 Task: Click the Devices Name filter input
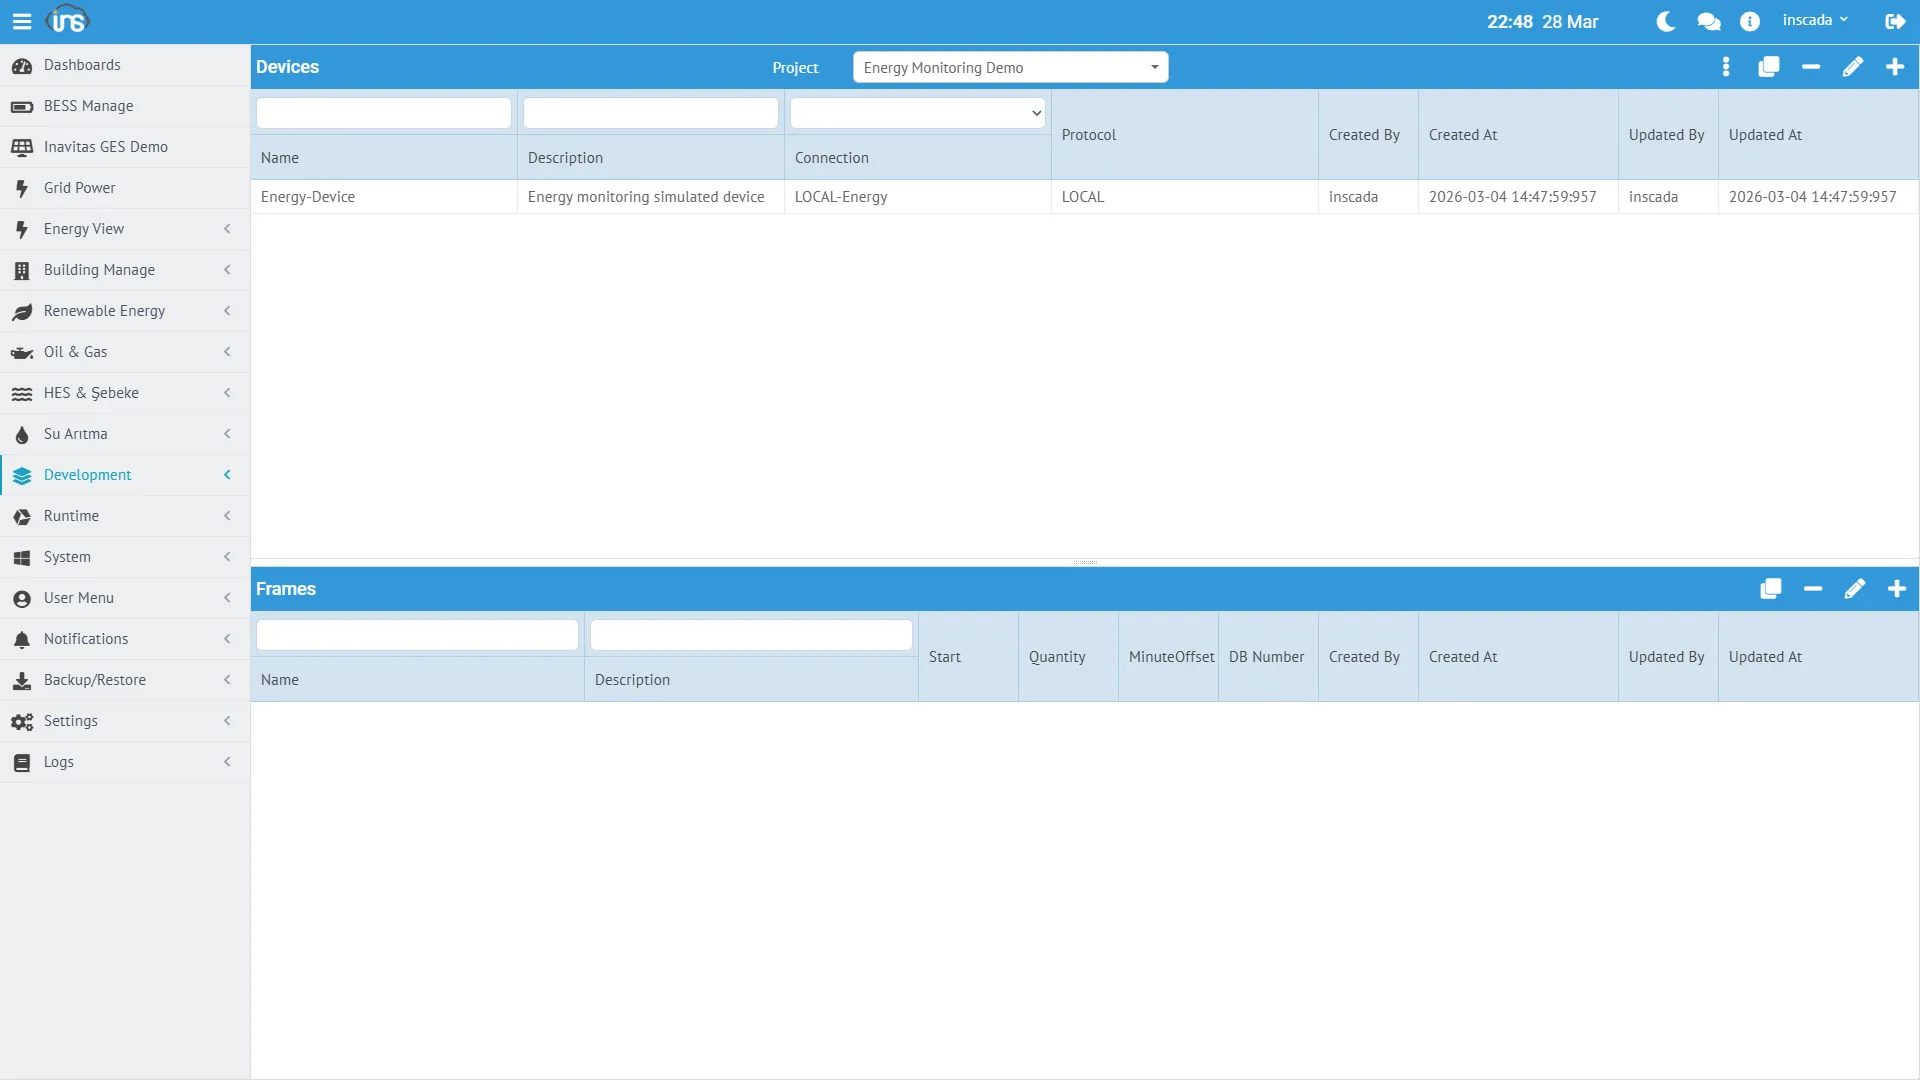click(x=384, y=113)
